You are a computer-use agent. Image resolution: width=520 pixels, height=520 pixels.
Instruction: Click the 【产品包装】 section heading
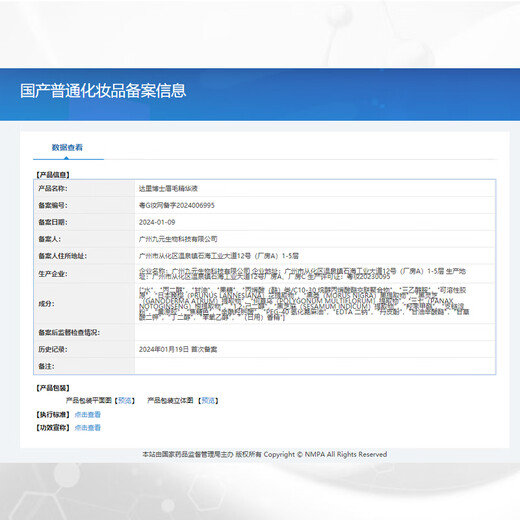(x=53, y=388)
